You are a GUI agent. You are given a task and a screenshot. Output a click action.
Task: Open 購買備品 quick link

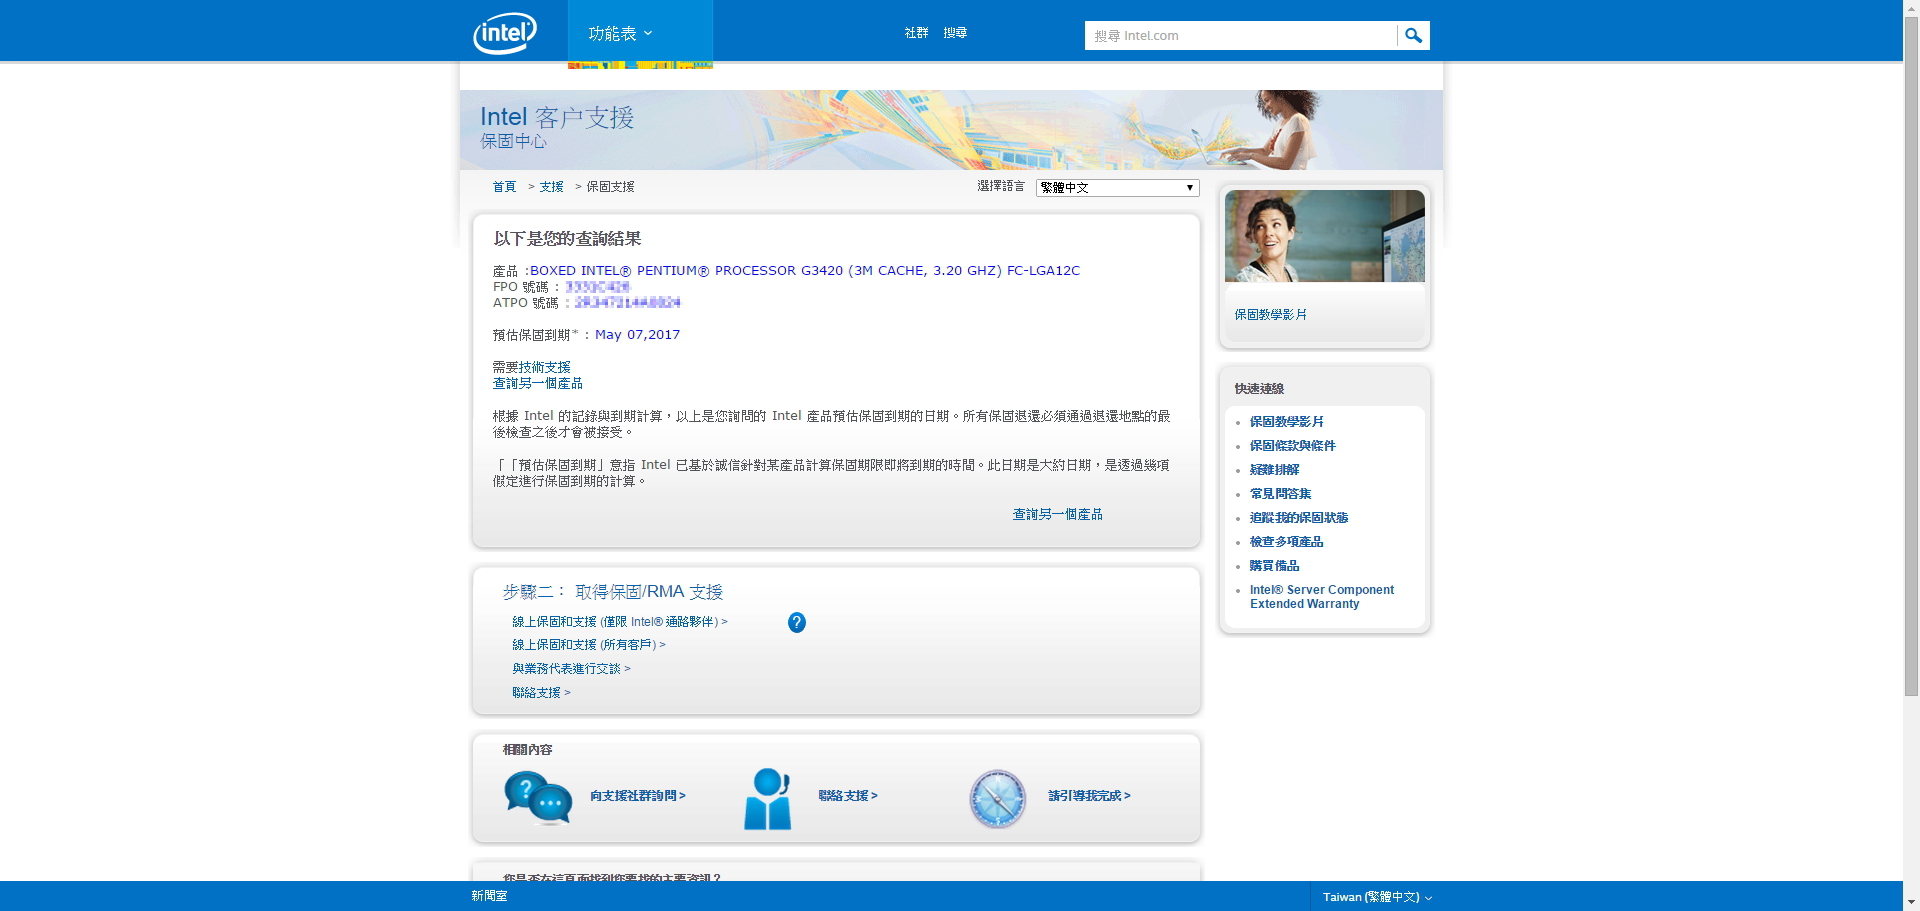tap(1274, 566)
